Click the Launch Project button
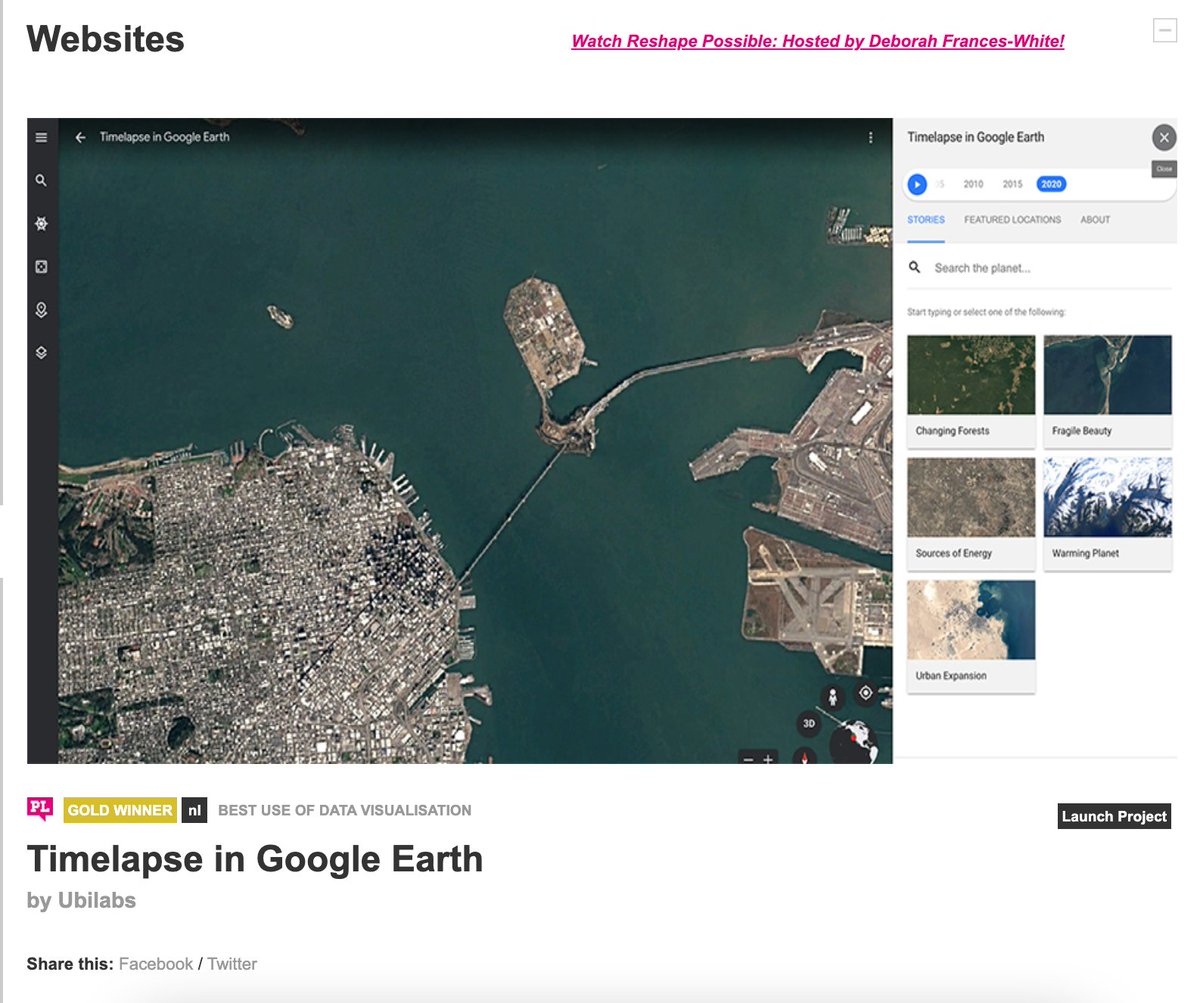Screen dimensions: 1200x1003 click(x=1113, y=816)
